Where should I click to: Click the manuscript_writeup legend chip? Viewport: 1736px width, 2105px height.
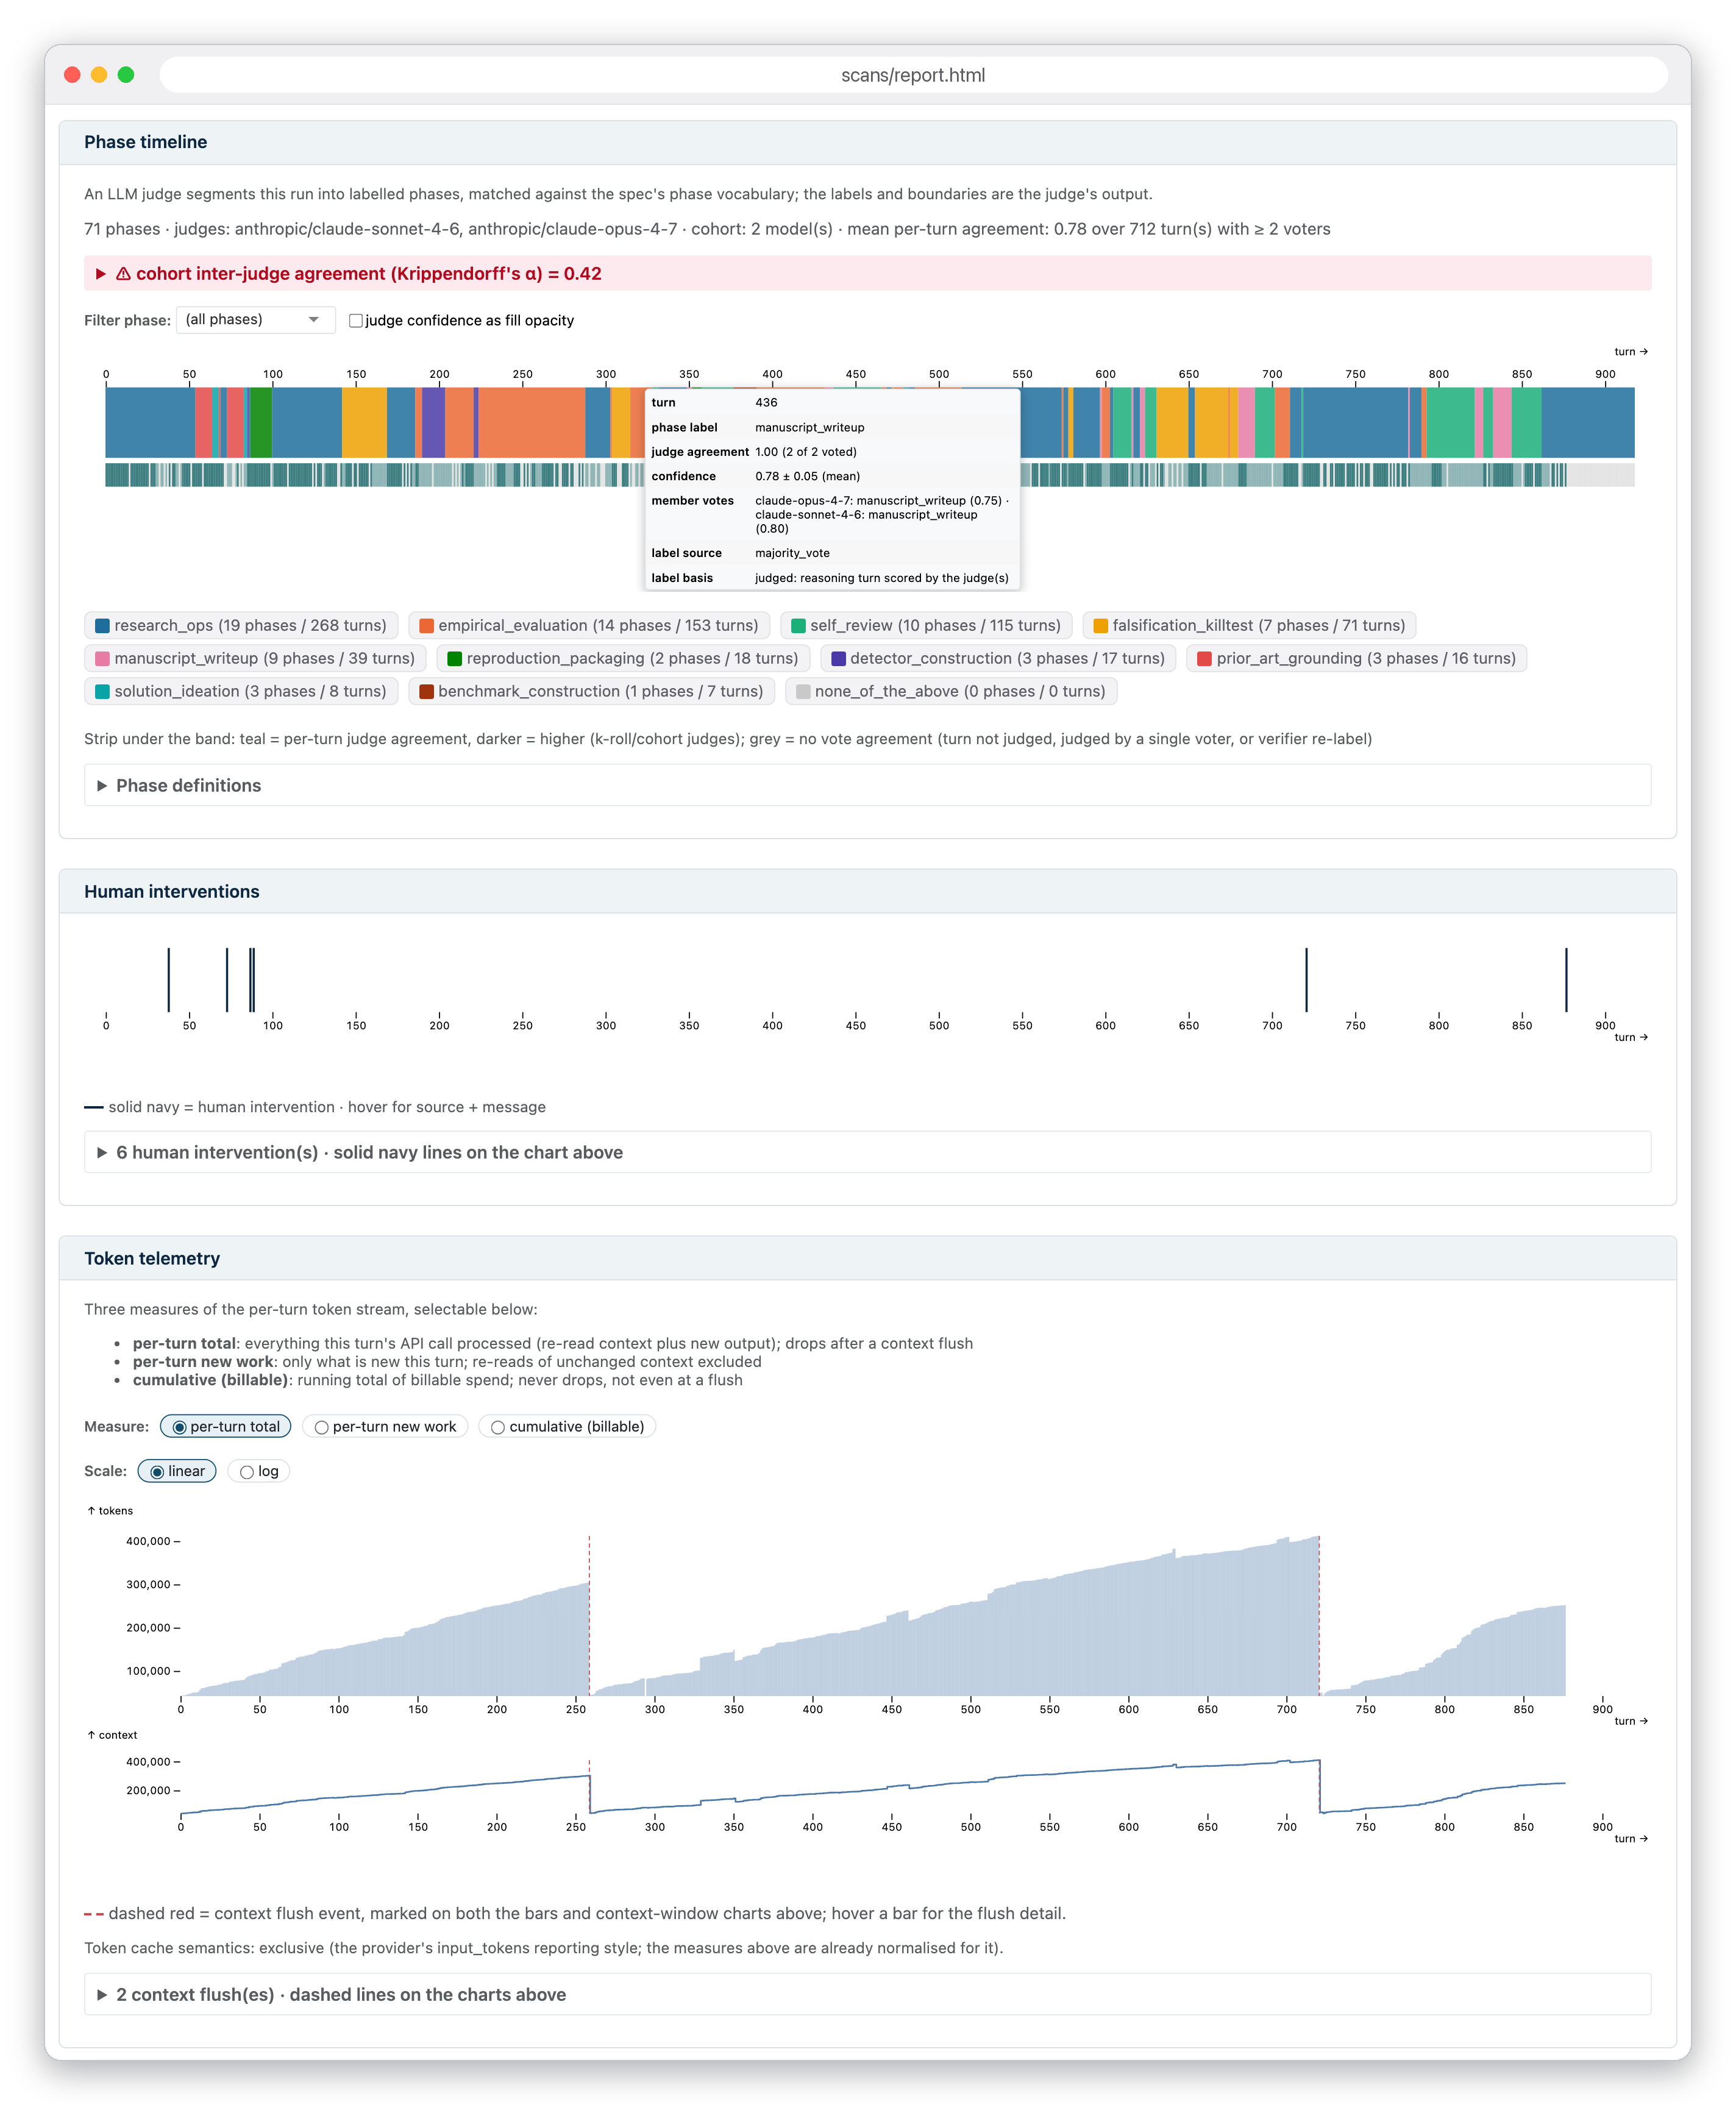tap(255, 658)
